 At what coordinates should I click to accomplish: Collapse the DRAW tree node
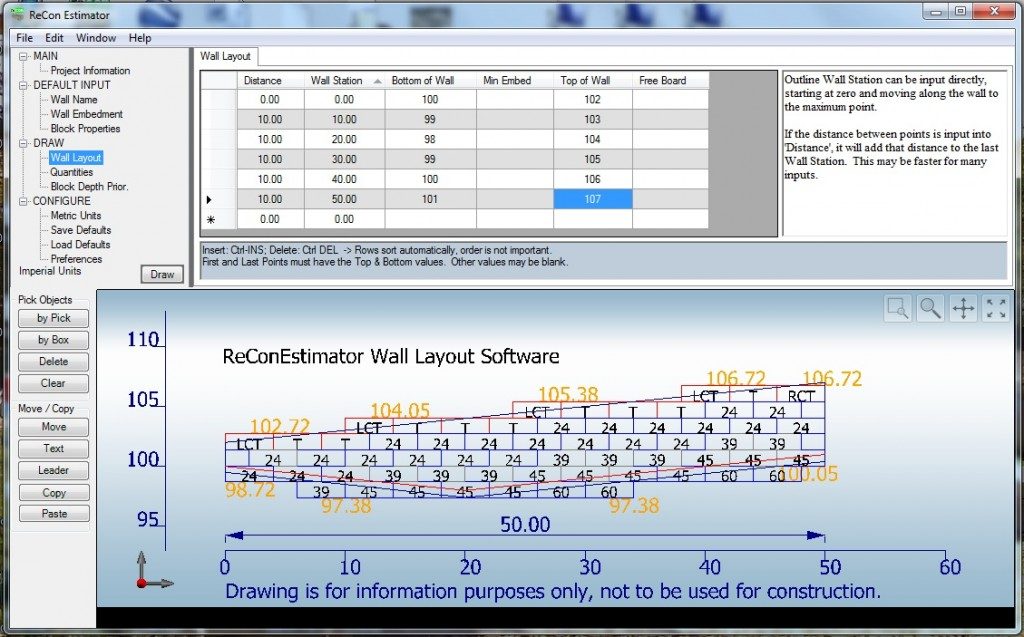point(24,143)
